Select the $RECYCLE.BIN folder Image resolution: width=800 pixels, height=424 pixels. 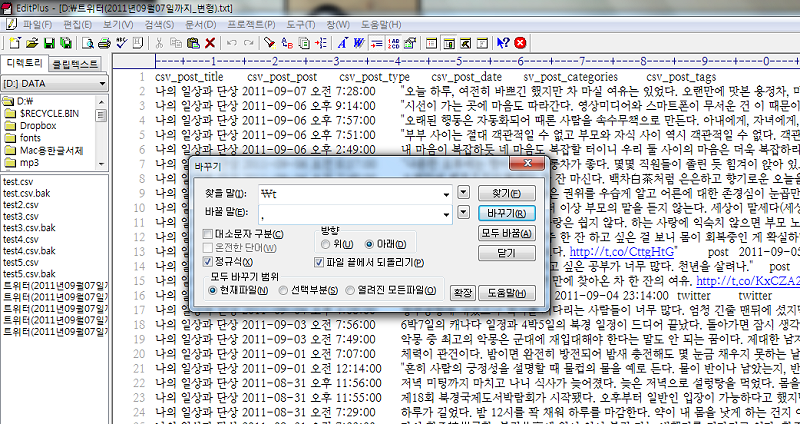tap(49, 113)
